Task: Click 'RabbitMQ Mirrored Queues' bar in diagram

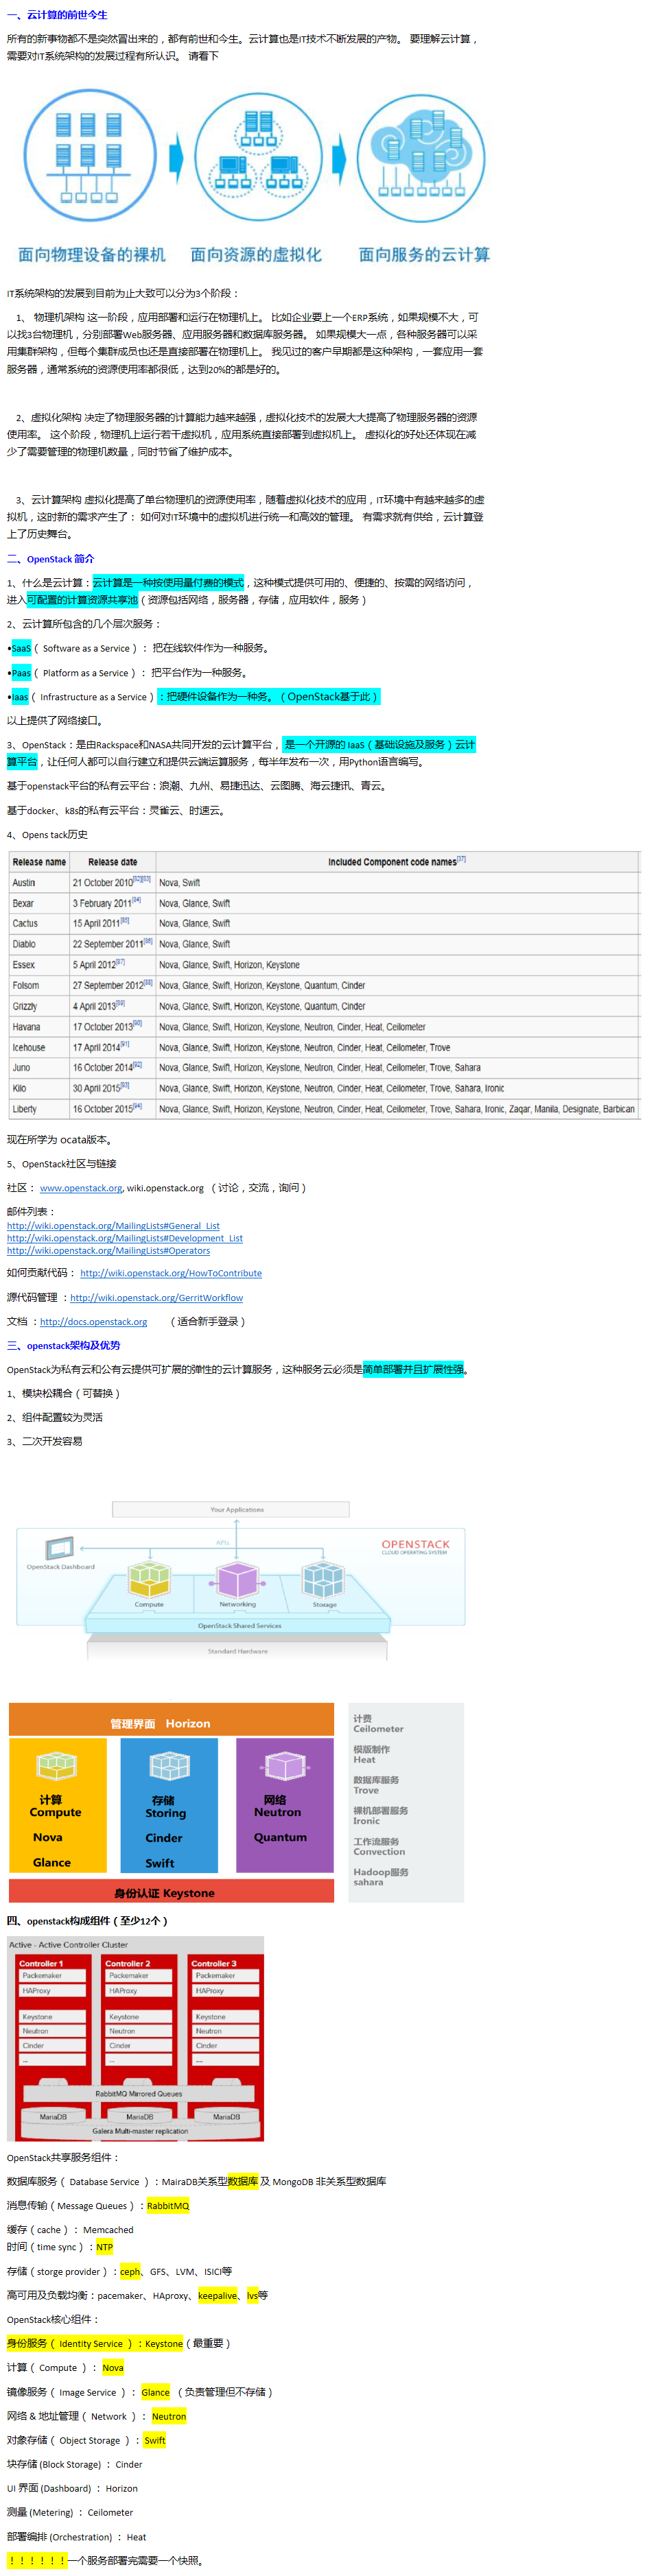Action: coord(139,2093)
